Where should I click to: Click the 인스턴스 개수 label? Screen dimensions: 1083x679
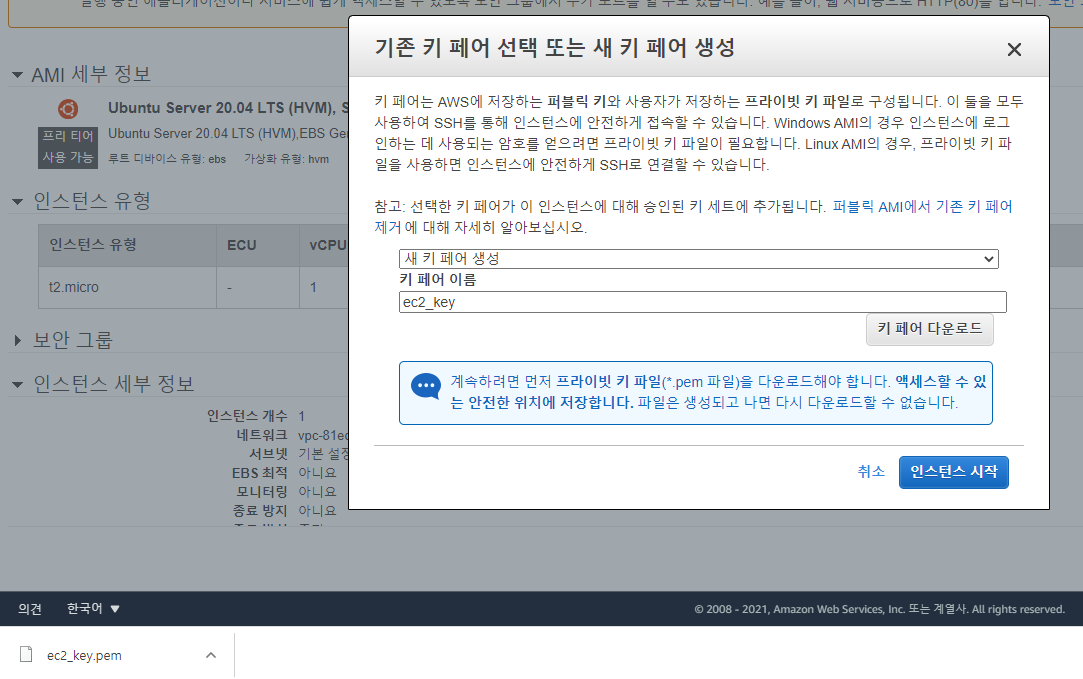point(247,416)
